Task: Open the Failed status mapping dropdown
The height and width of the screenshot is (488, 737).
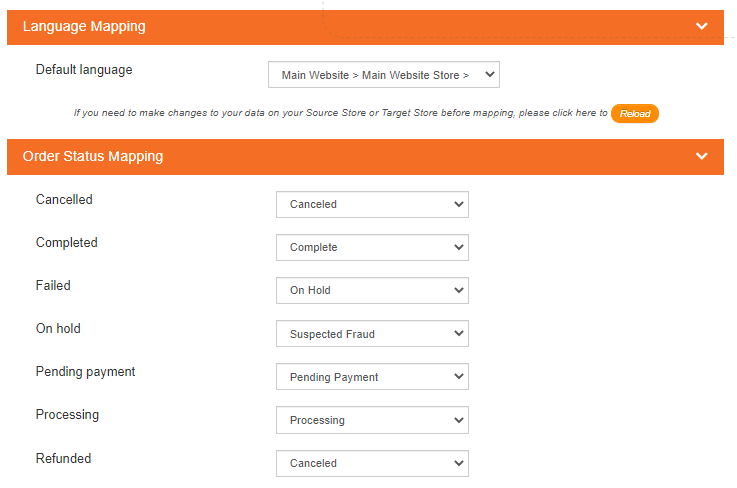Action: point(372,291)
